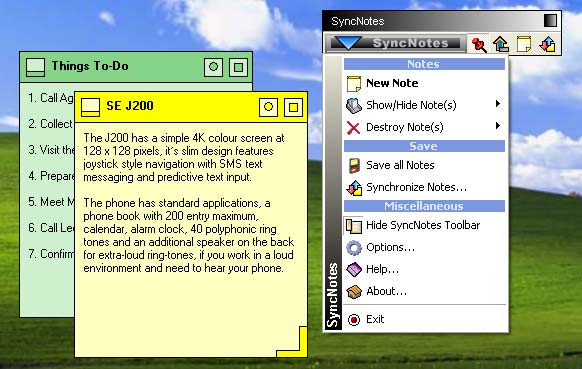Screen dimensions: 582x369
Task: Open Show/Hide Note(s) menu entry
Action: [424, 105]
